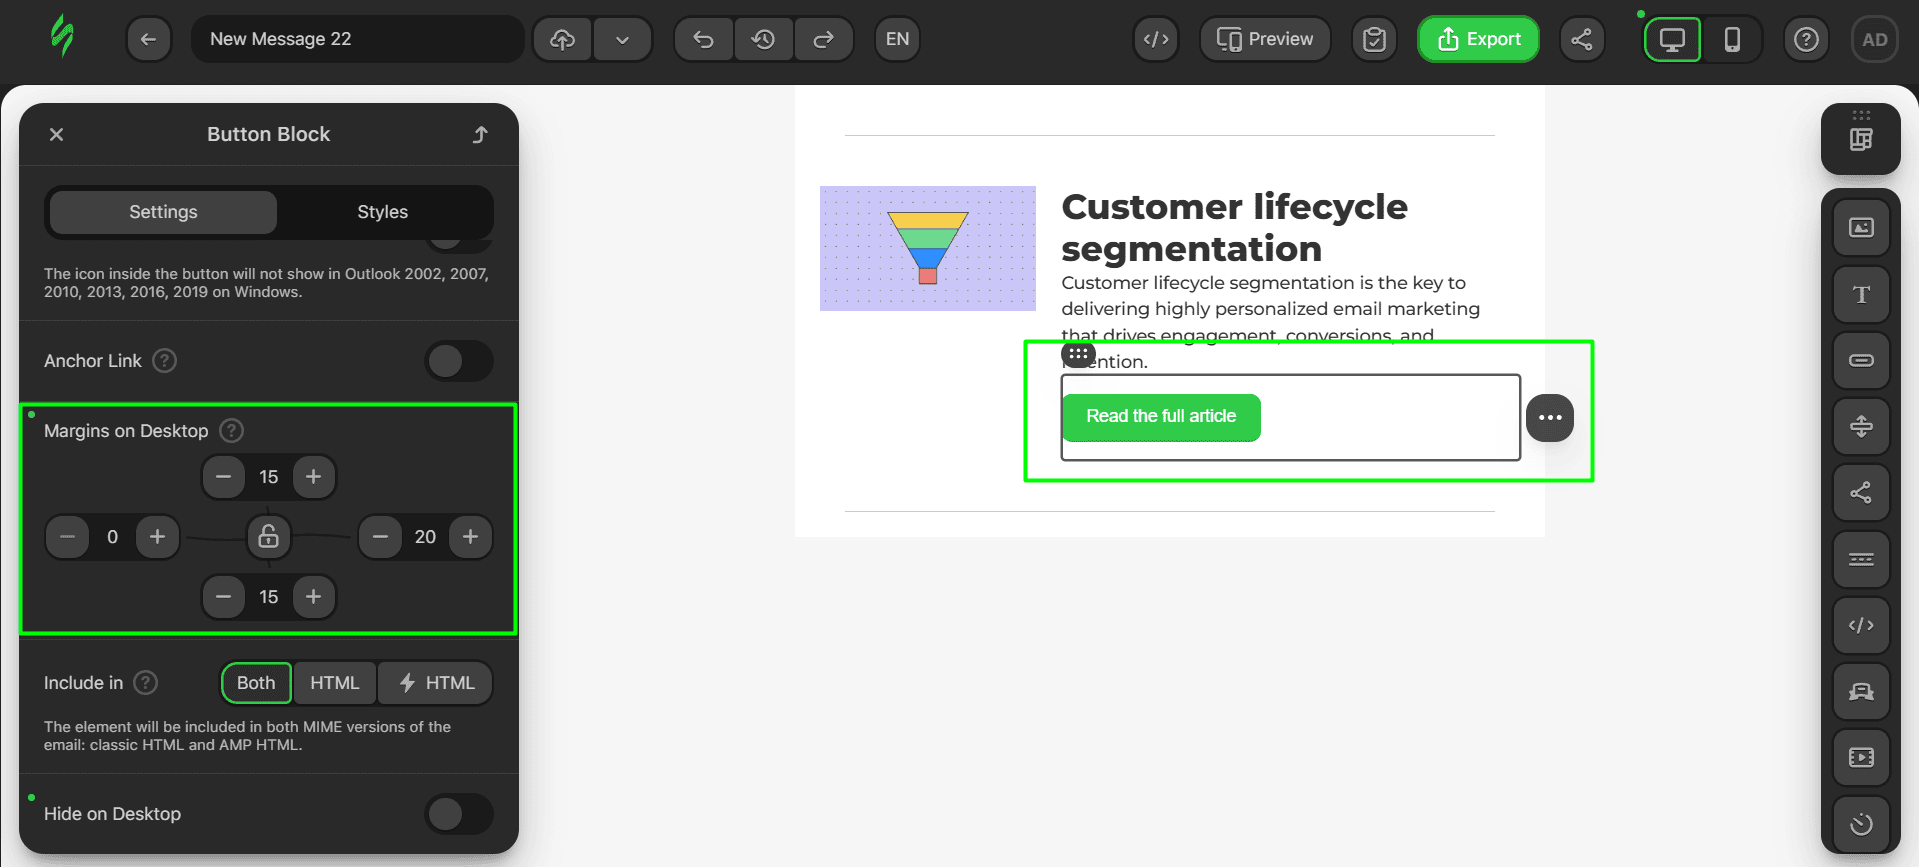Viewport: 1919px width, 867px height.
Task: Switch to the Styles tab
Action: point(382,212)
